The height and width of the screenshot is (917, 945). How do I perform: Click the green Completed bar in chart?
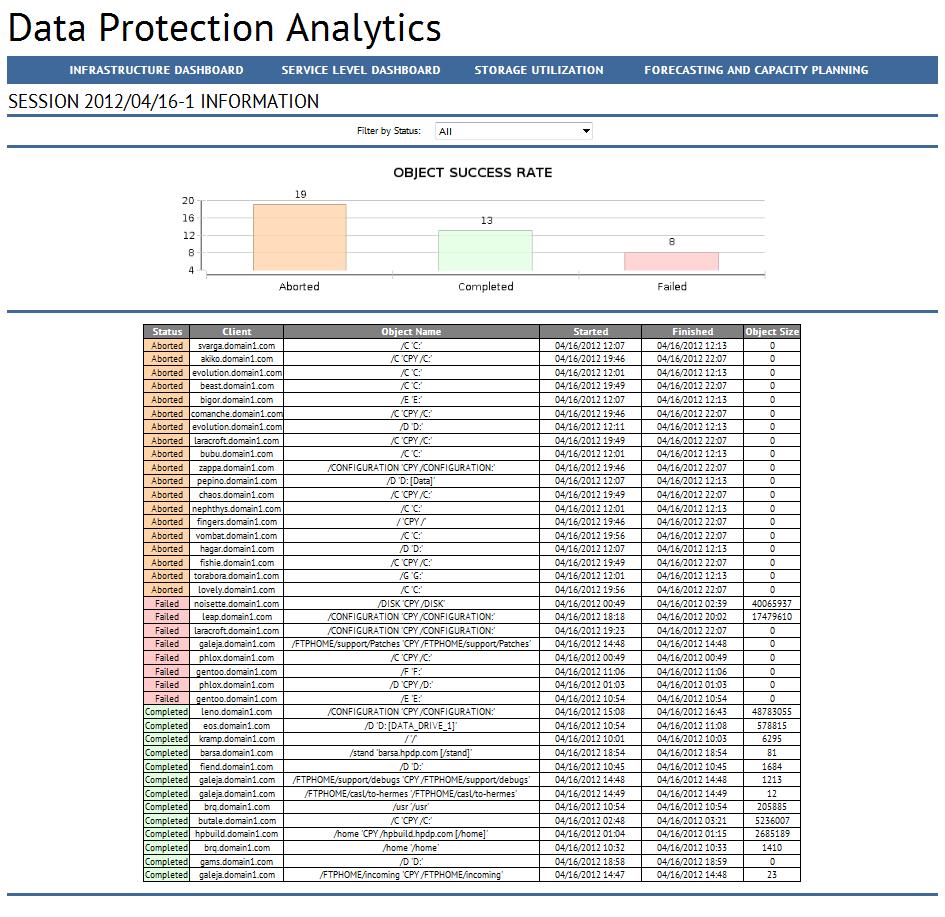pos(485,251)
